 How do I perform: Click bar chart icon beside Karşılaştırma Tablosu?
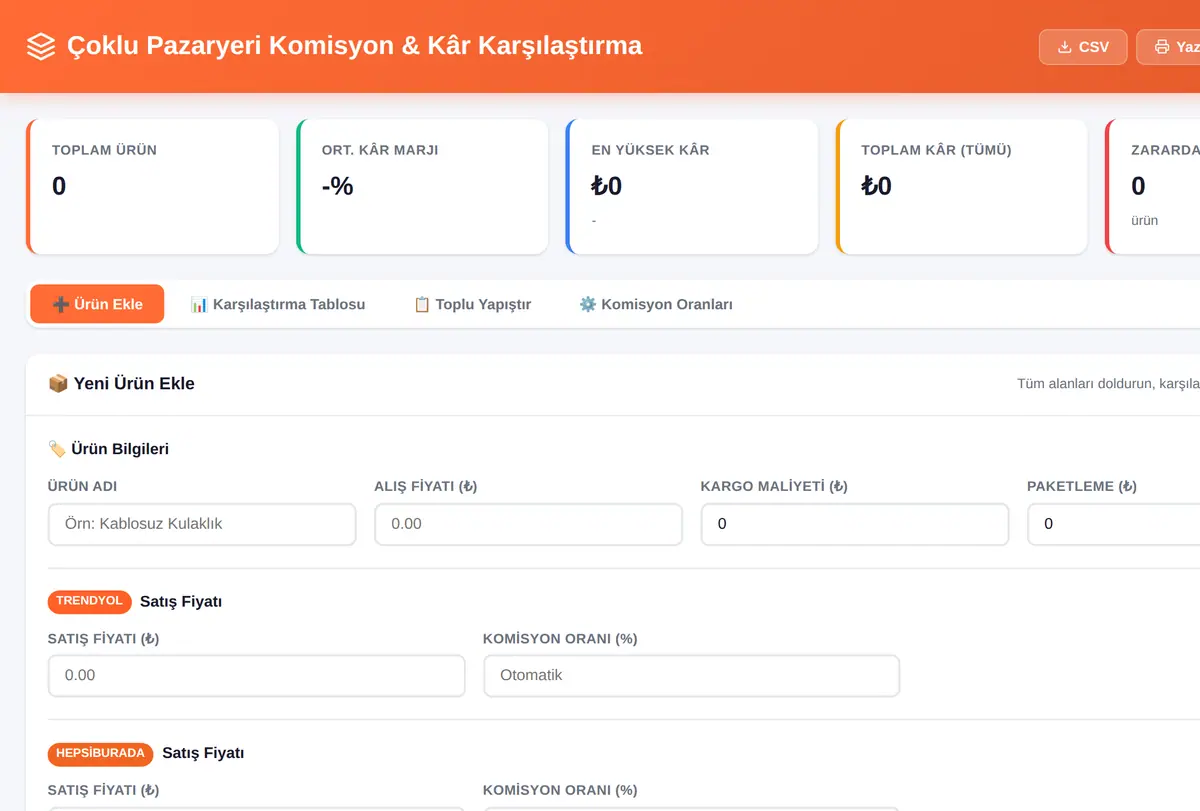[199, 304]
